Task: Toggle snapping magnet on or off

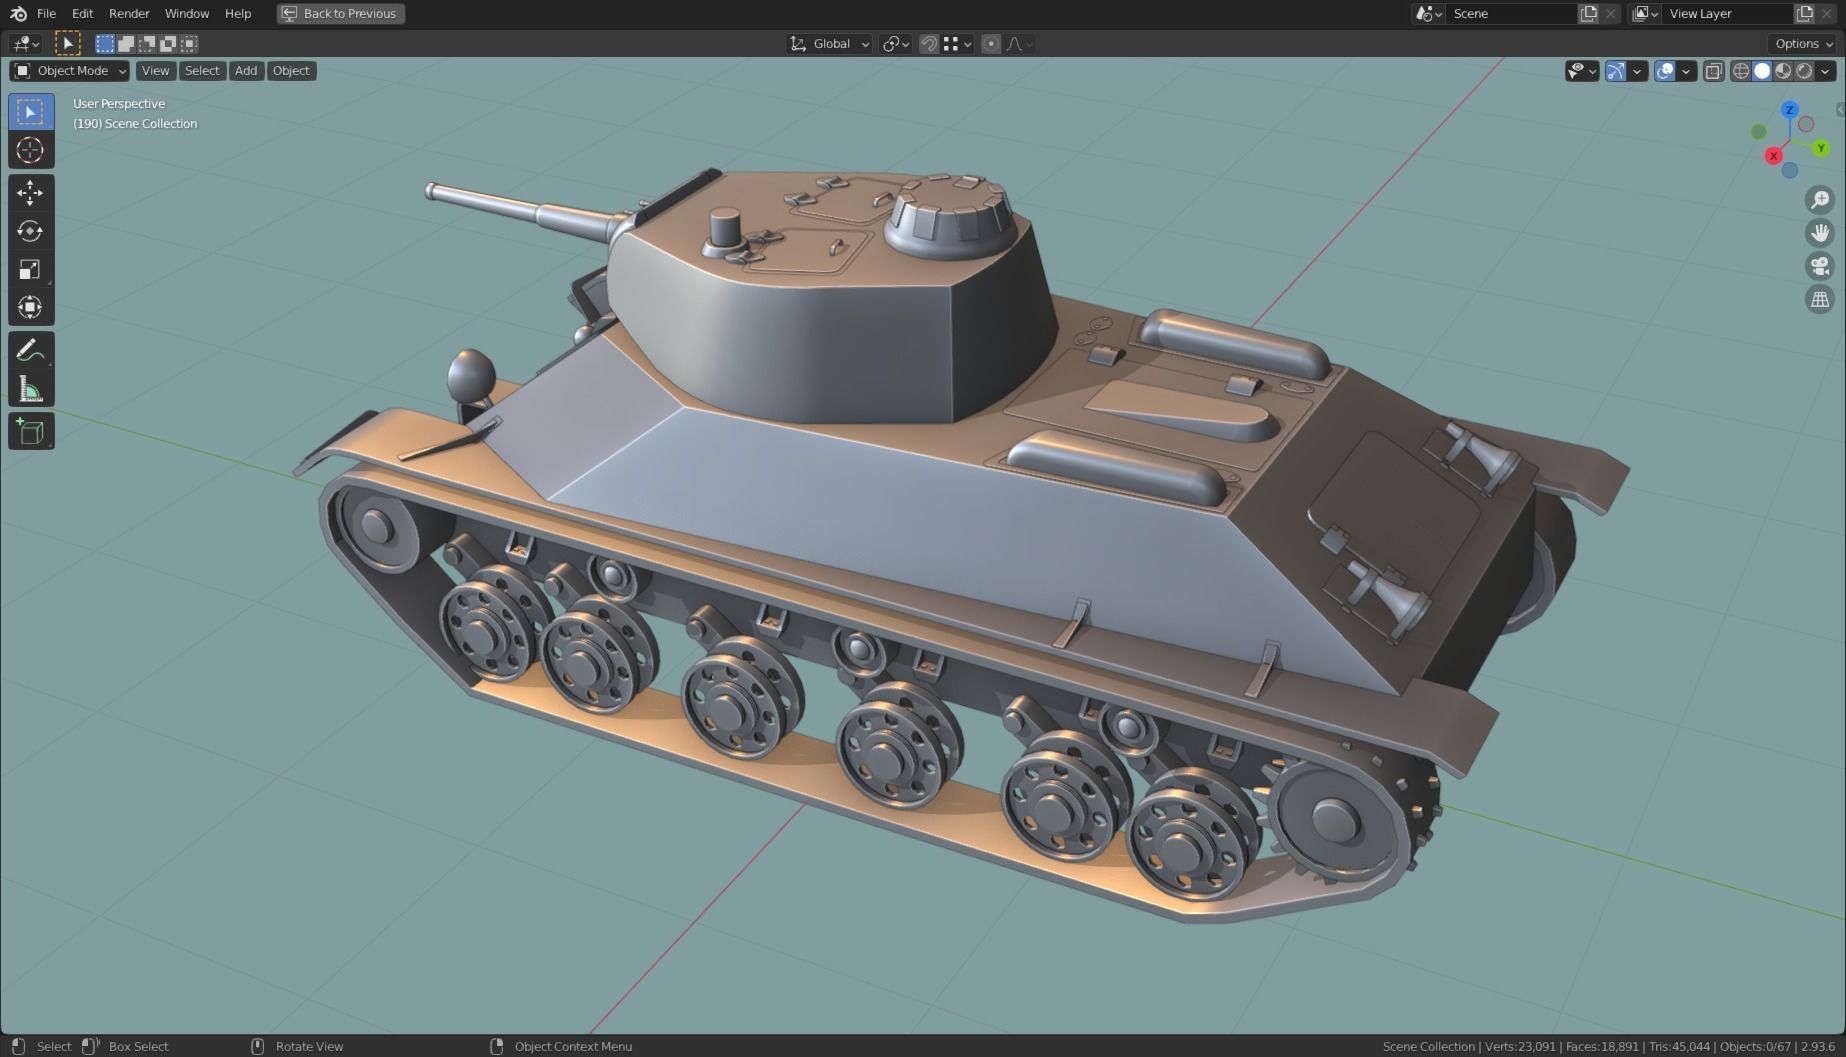Action: 929,43
